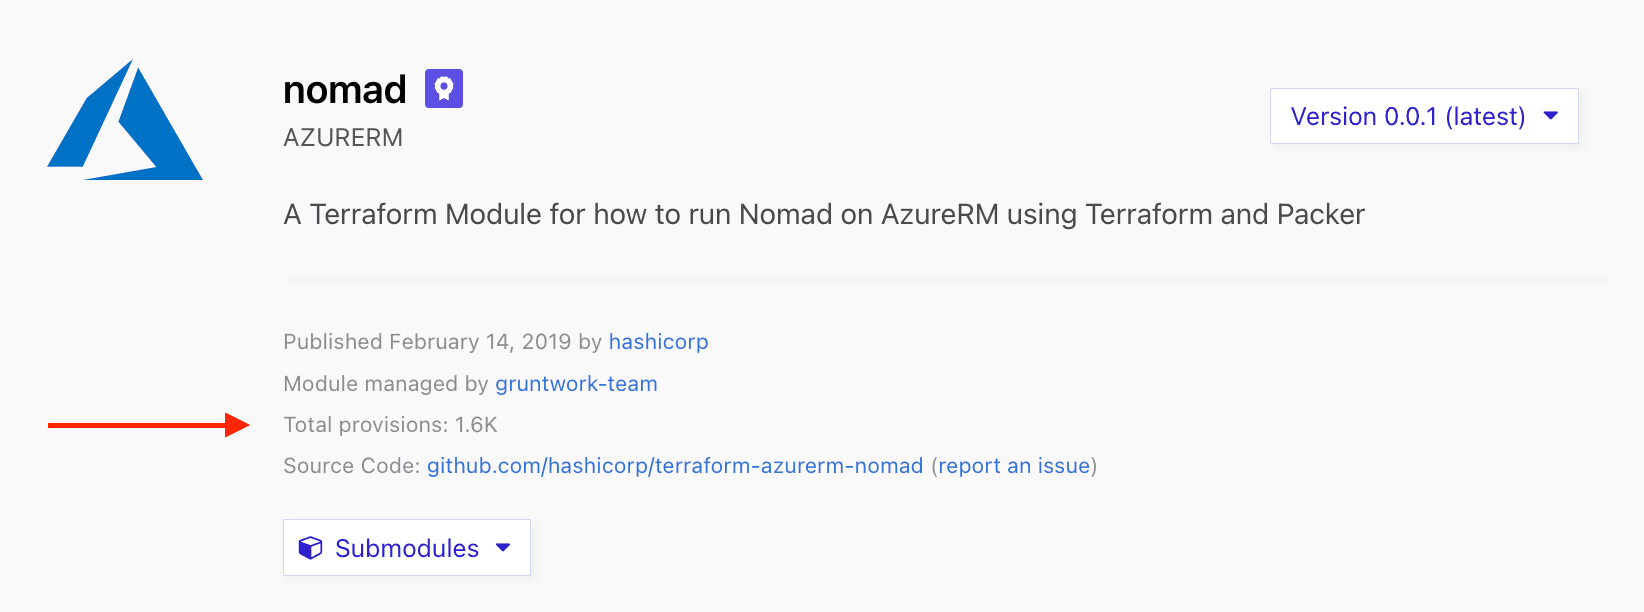Expand the Submodules dropdown
The width and height of the screenshot is (1644, 612).
(x=406, y=548)
